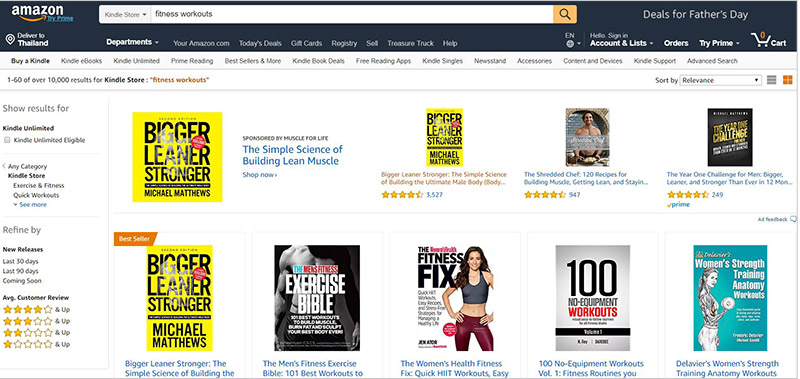Switch to grid view icon

[x=788, y=80]
